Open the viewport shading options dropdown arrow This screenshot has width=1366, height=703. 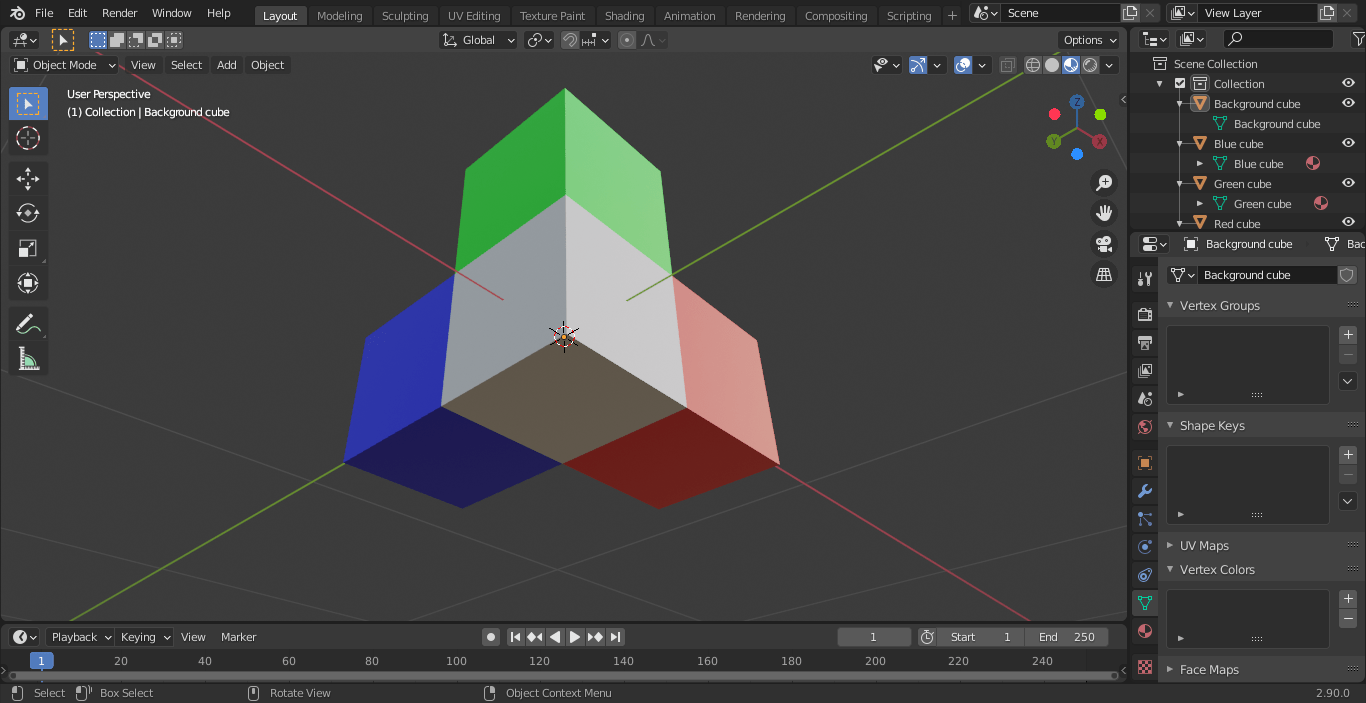(1110, 65)
